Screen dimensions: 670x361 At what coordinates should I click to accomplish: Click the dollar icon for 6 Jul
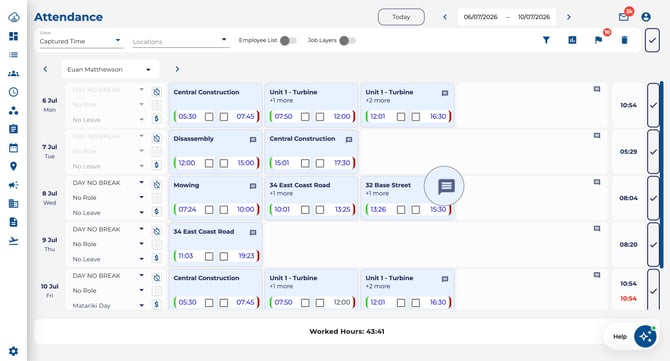(157, 119)
